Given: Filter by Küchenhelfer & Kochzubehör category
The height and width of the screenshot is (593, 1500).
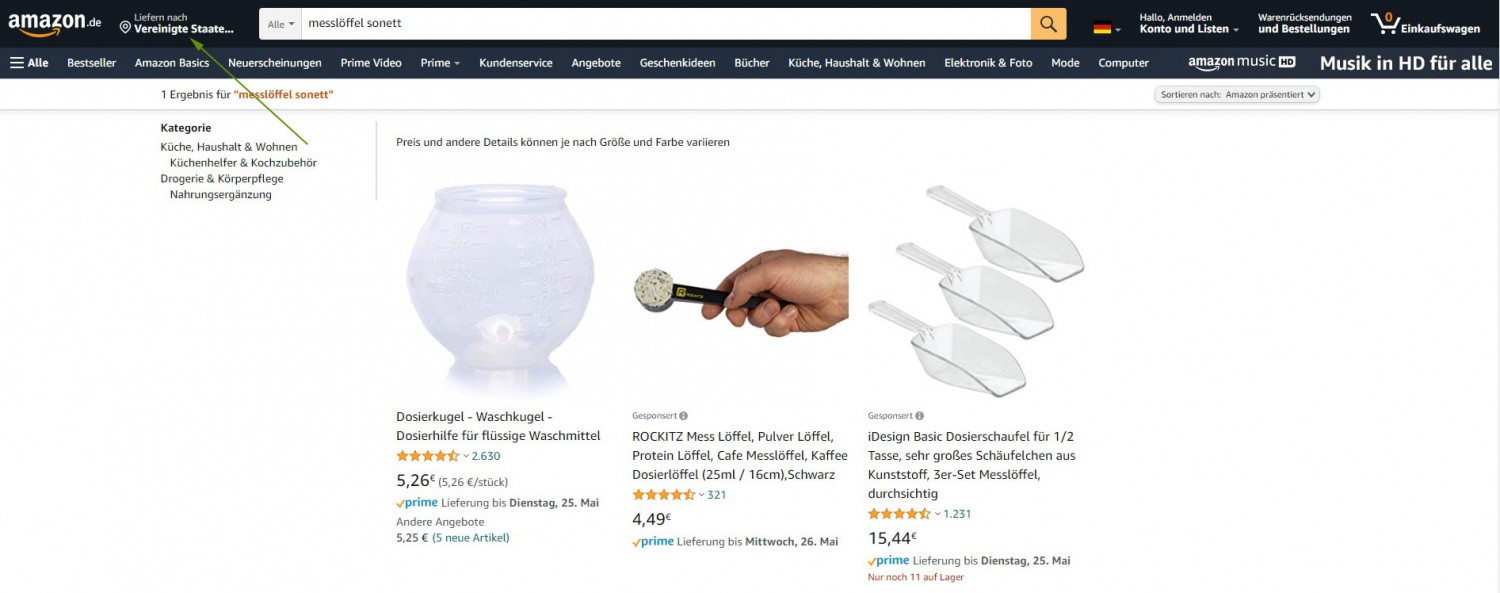Looking at the screenshot, I should pos(243,163).
